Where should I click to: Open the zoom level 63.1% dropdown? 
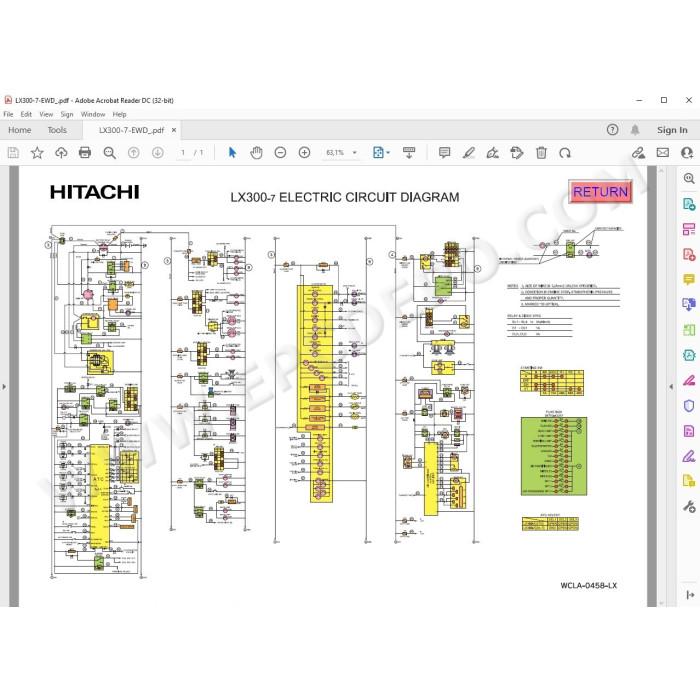click(x=355, y=153)
